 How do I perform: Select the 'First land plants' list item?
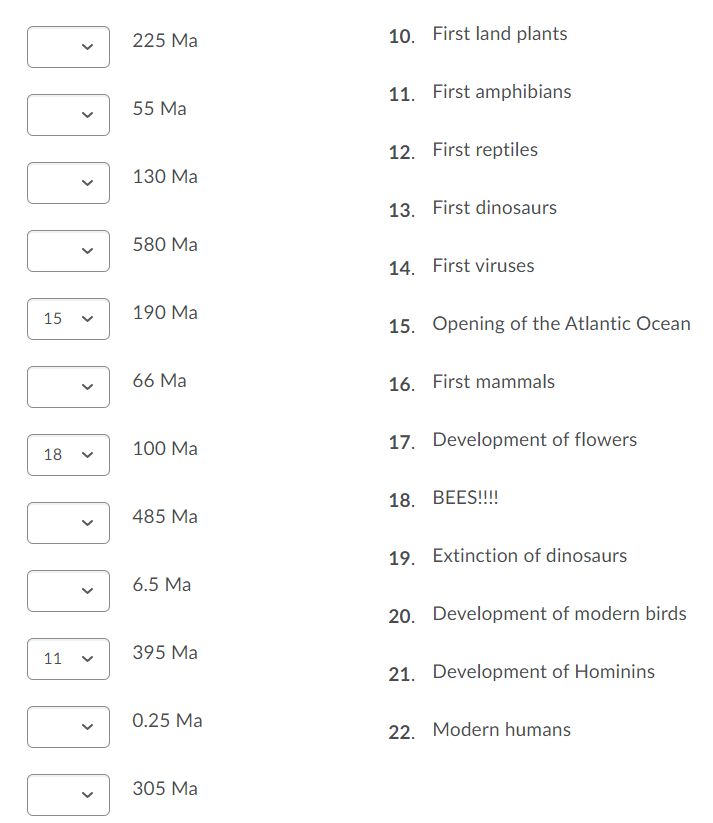coord(499,33)
